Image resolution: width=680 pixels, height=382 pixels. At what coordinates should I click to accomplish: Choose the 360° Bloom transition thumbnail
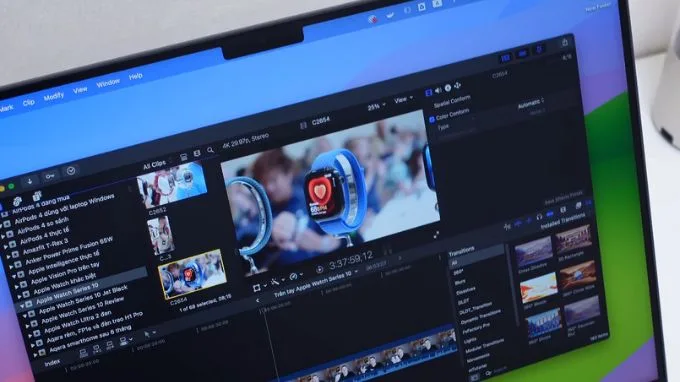[x=538, y=287]
